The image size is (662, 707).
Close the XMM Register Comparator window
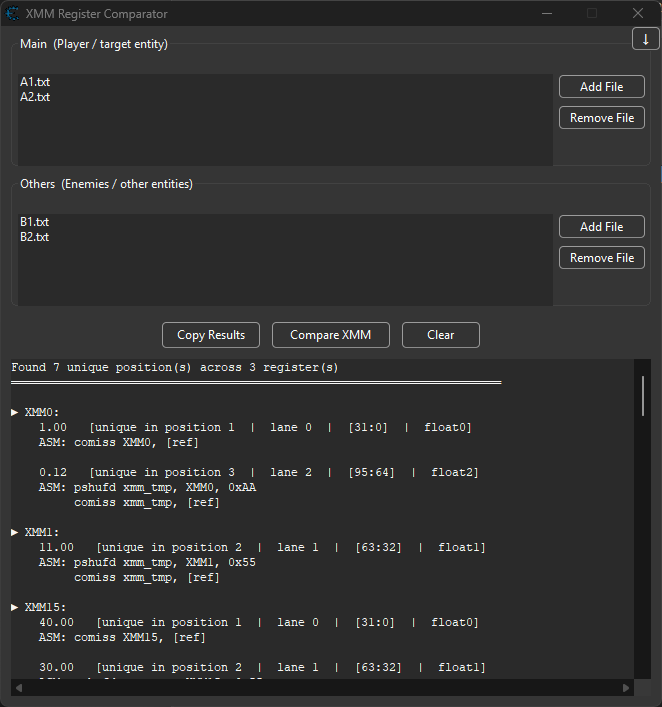(638, 14)
